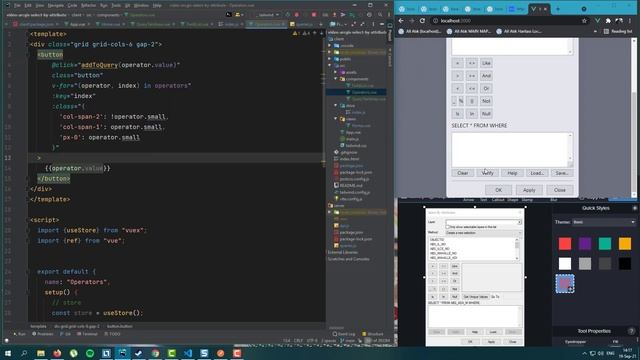Select Scratches and Consoles in project tree
Viewport: 640px width, 360px height.
tap(348, 259)
